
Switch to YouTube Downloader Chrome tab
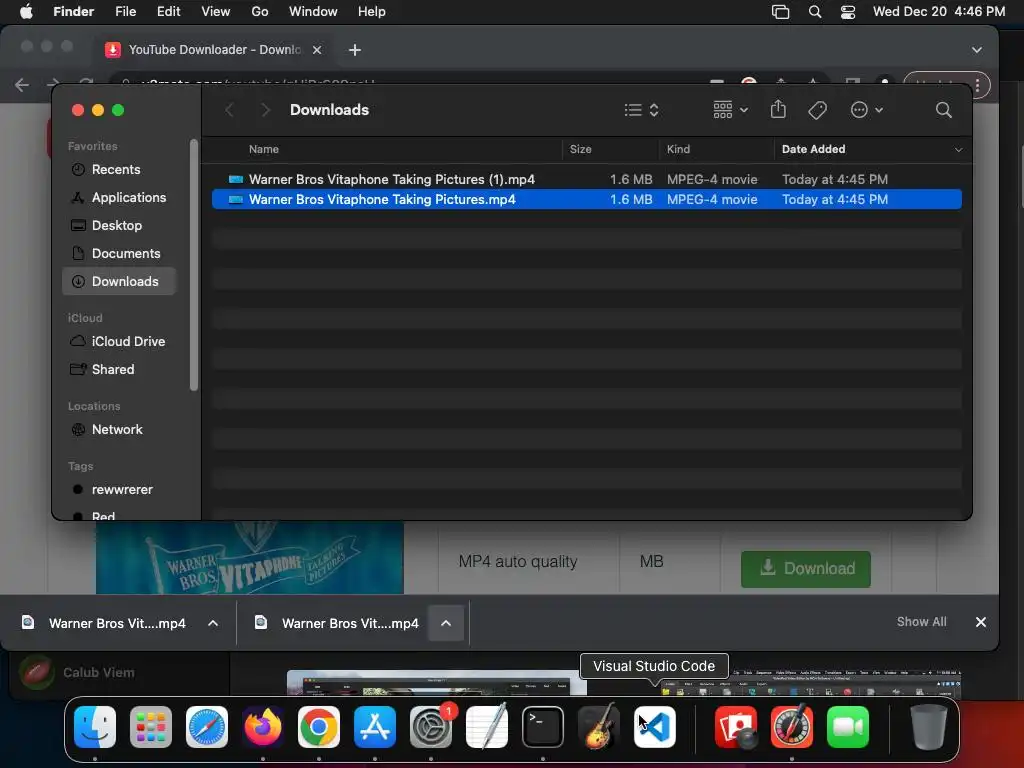213,50
